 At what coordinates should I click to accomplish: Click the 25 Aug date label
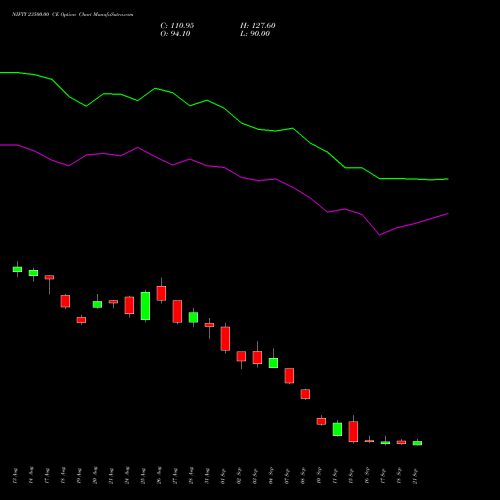click(143, 476)
